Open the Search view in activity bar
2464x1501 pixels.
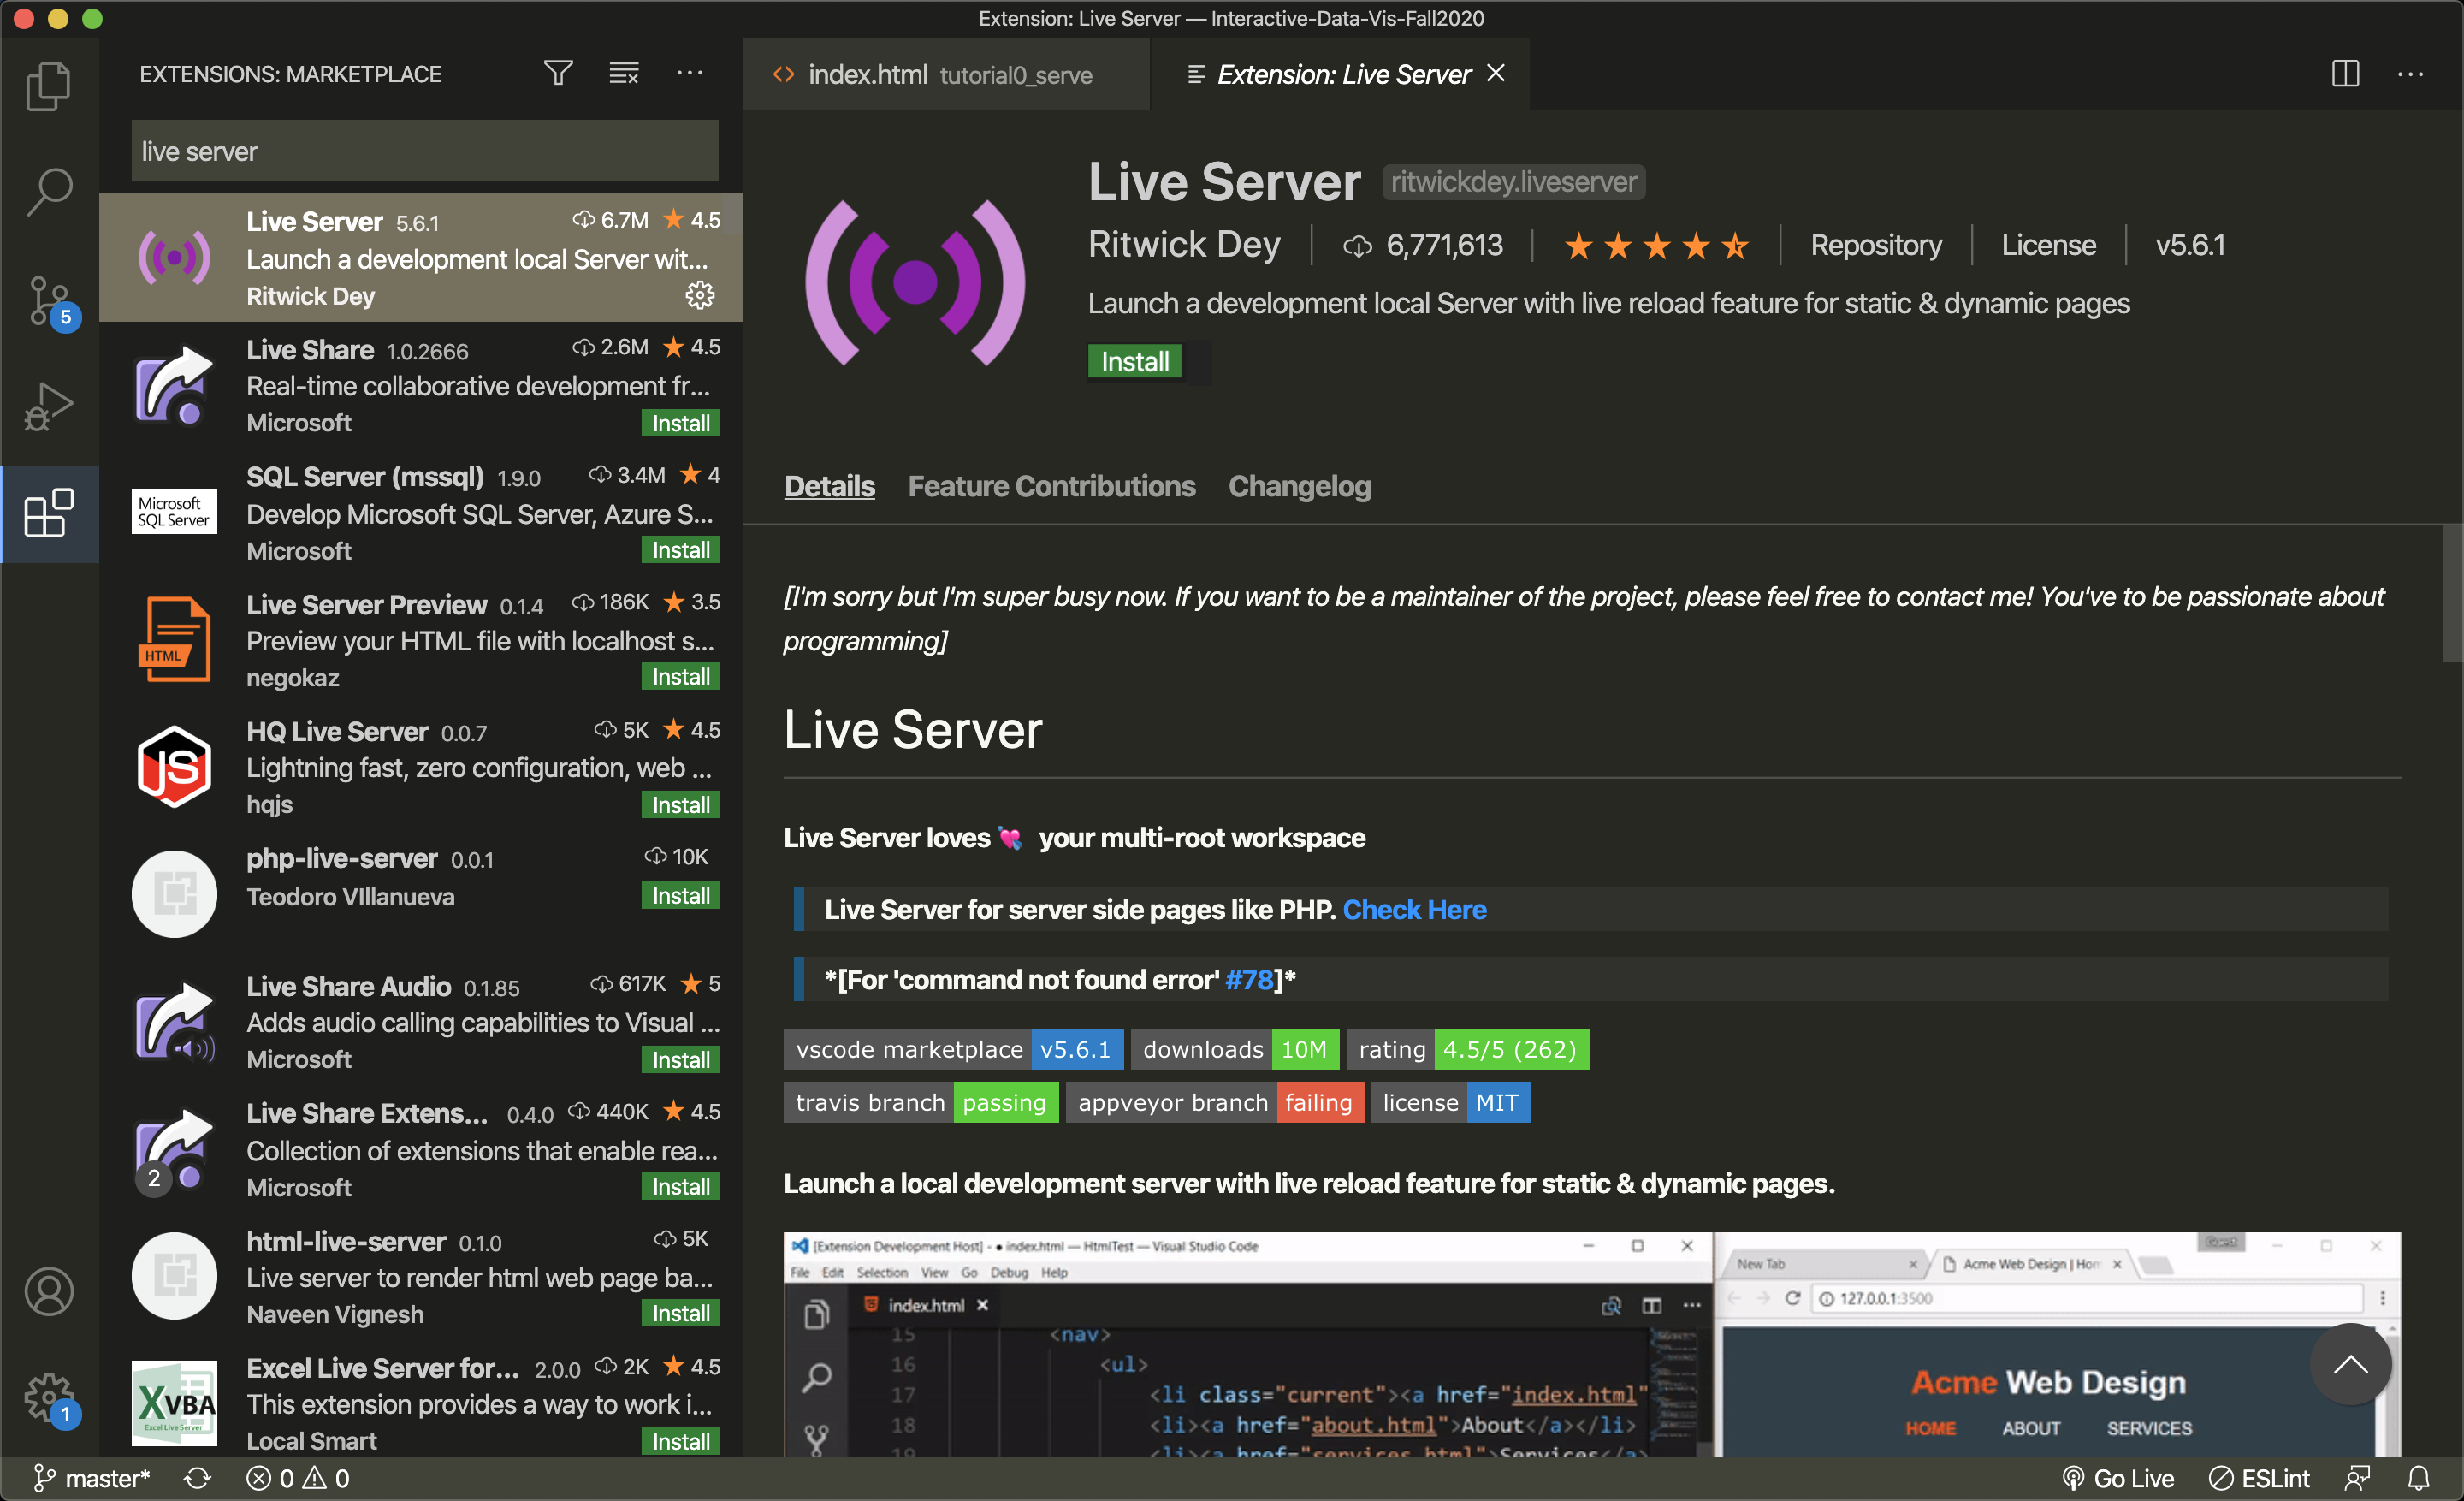(x=48, y=191)
